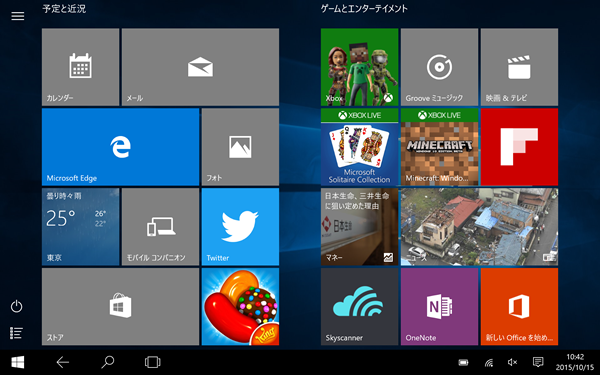Open the ストア store tile

point(121,307)
